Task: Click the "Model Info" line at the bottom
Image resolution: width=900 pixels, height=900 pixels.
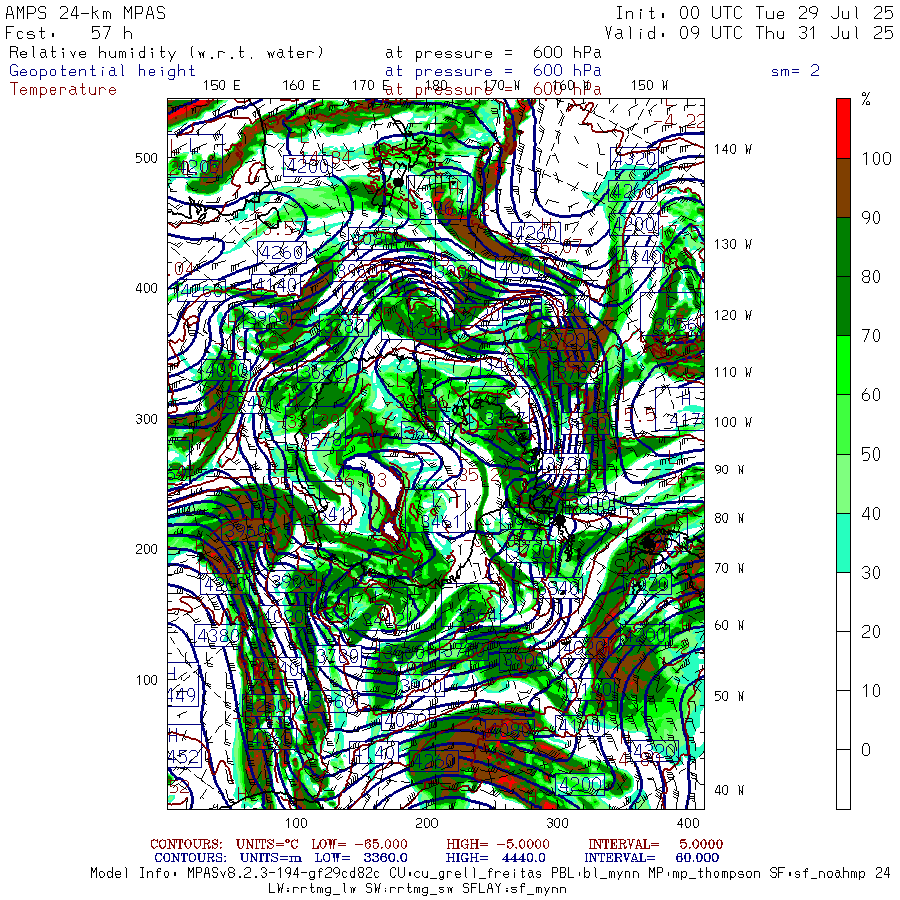Action: (490, 874)
